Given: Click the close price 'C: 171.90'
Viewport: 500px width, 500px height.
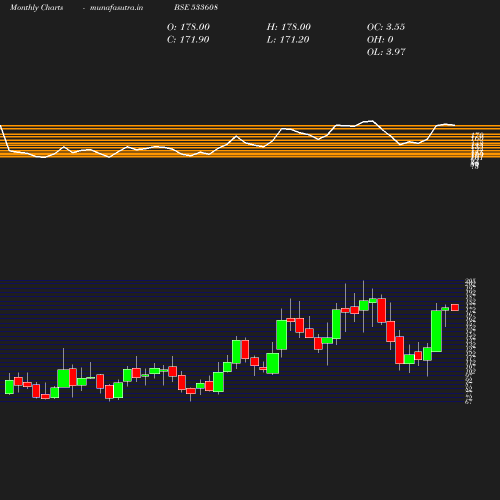Looking at the screenshot, I should [188, 40].
